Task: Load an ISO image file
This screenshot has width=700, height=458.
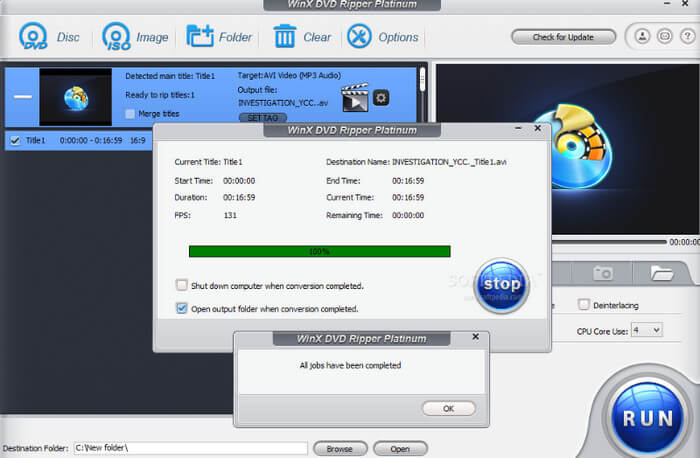Action: [135, 37]
